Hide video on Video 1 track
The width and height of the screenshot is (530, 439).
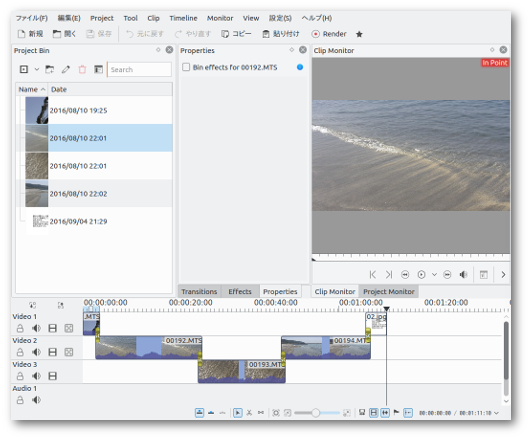pos(52,328)
